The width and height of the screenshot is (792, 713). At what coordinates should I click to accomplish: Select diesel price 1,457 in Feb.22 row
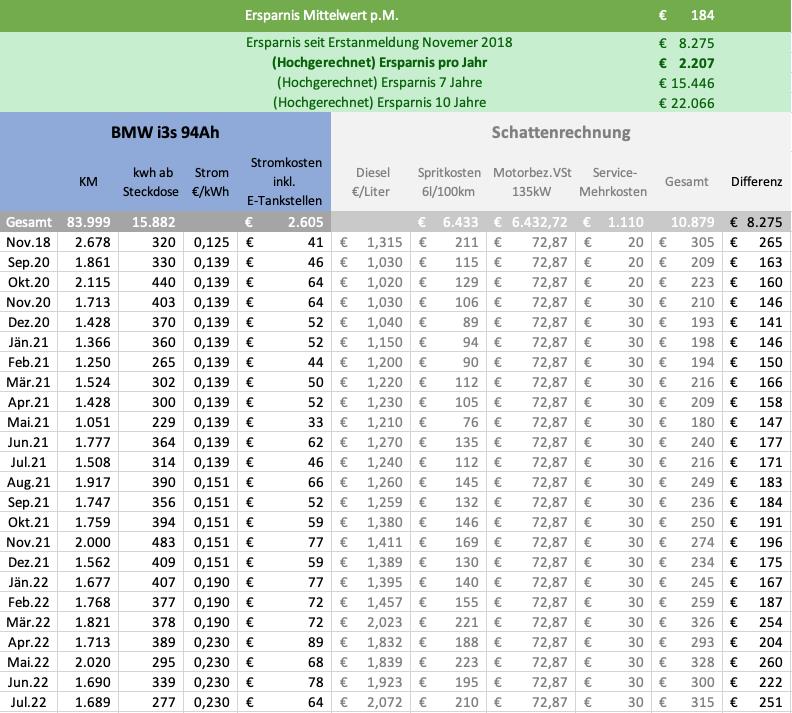pyautogui.click(x=384, y=602)
